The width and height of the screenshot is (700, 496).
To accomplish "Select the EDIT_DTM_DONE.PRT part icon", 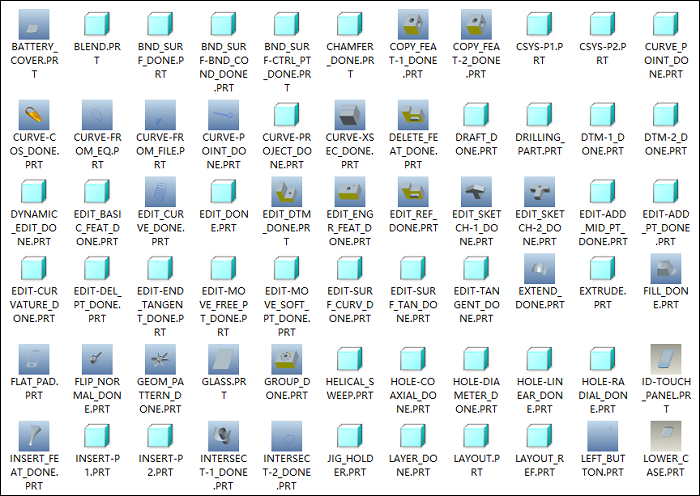I will tap(287, 192).
